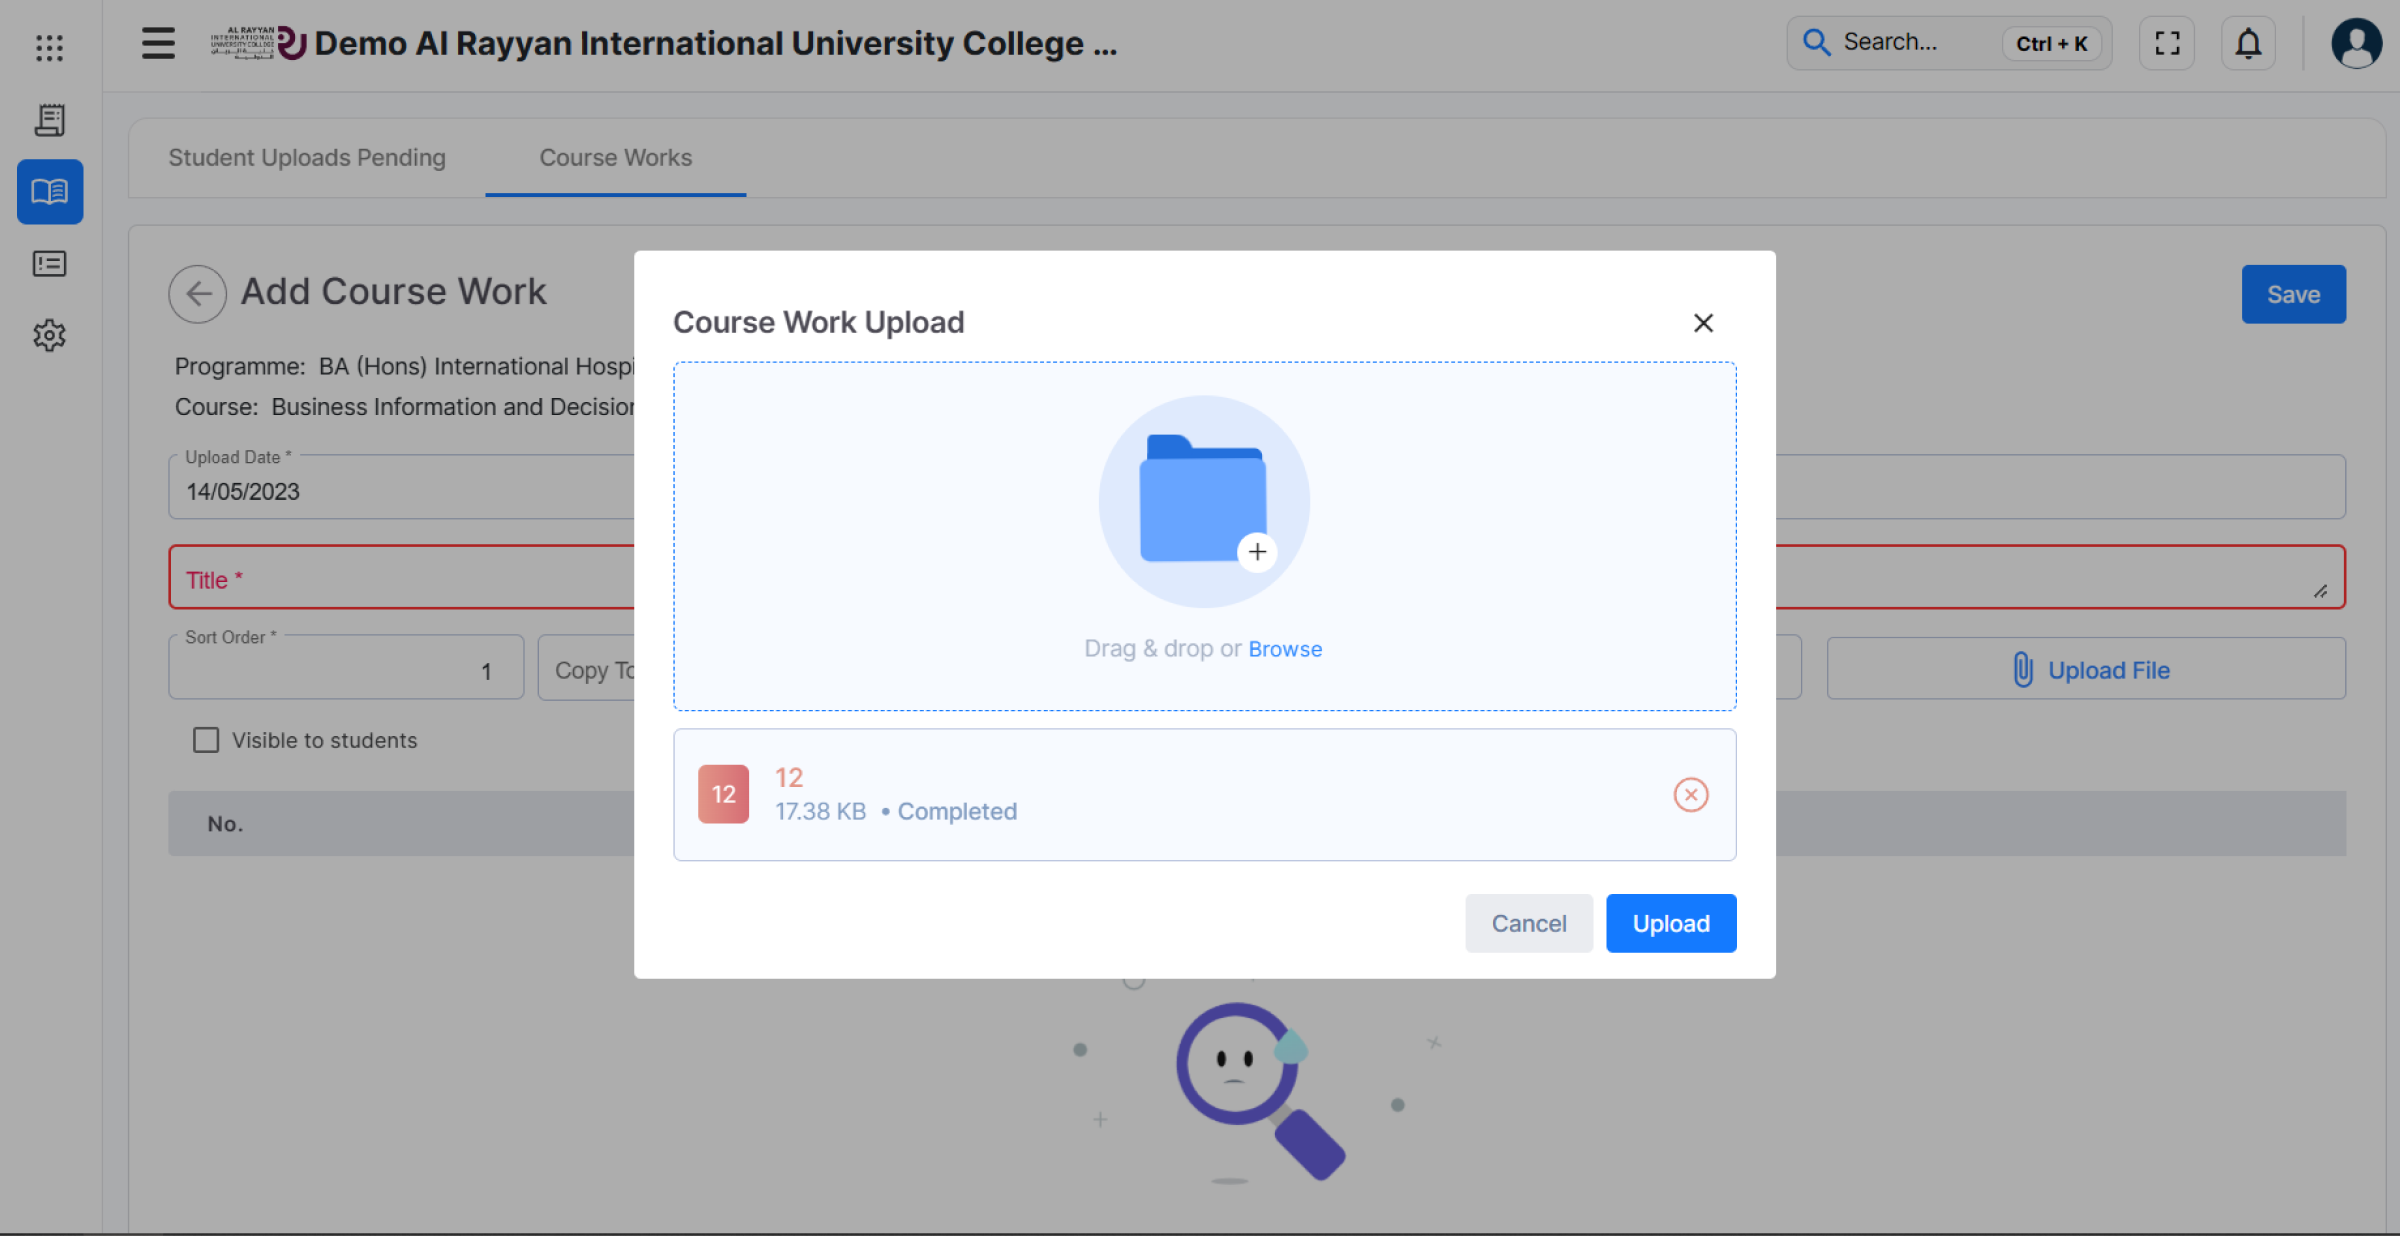Click the folder plus upload icon
Viewport: 2400px width, 1236px height.
(x=1204, y=501)
